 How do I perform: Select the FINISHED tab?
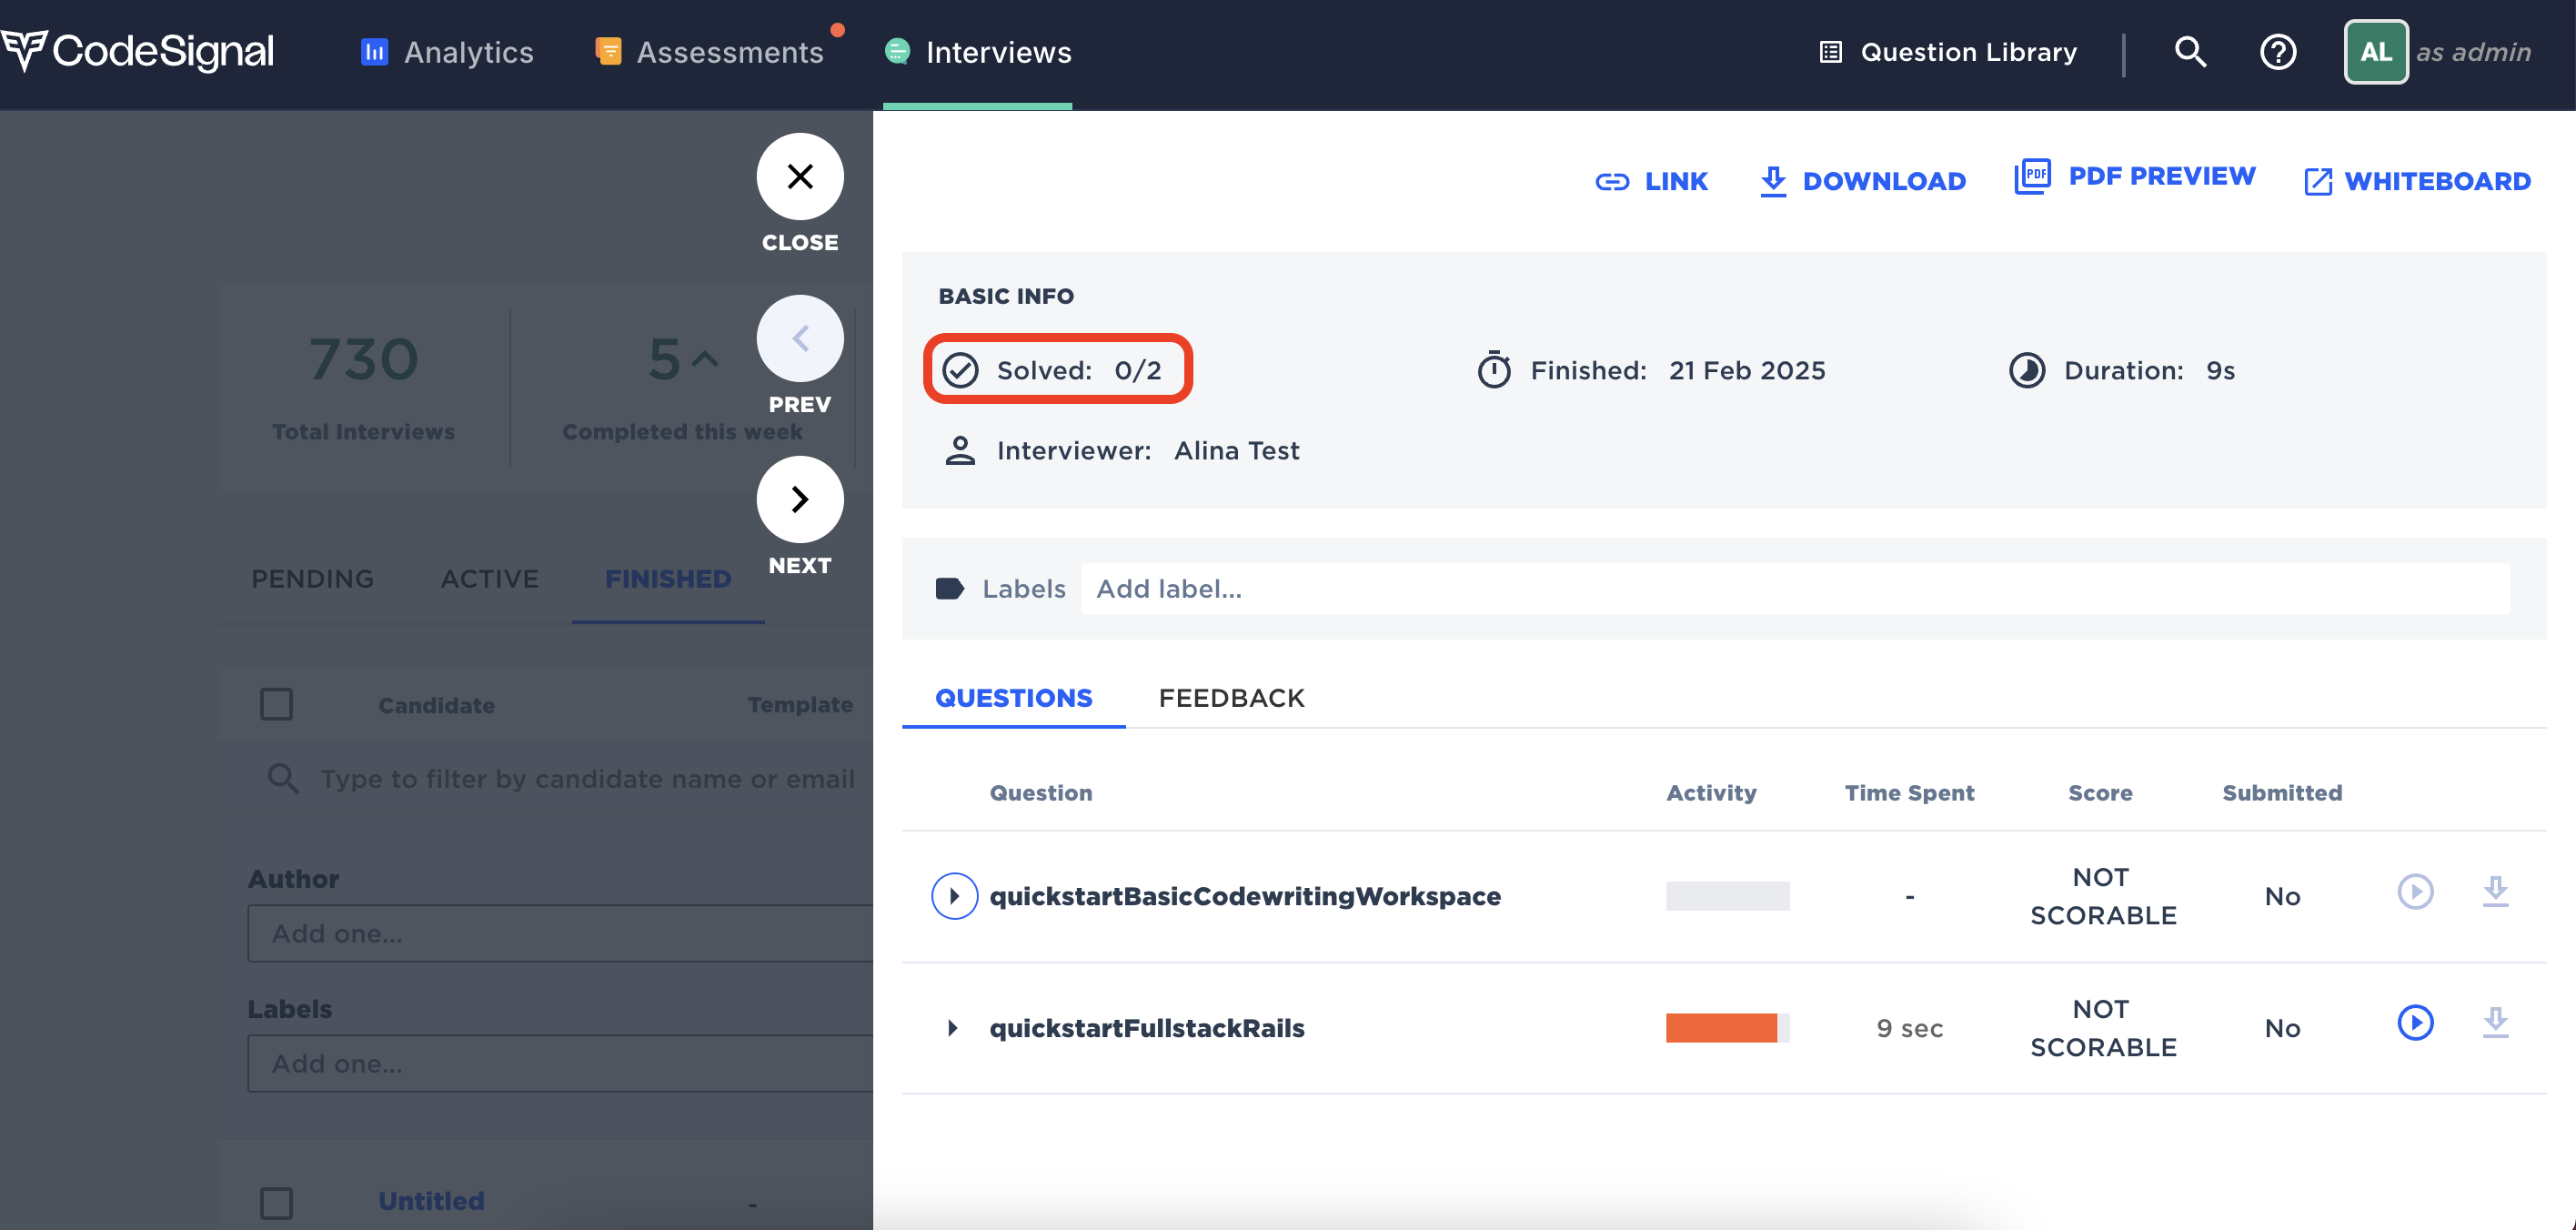(x=668, y=579)
